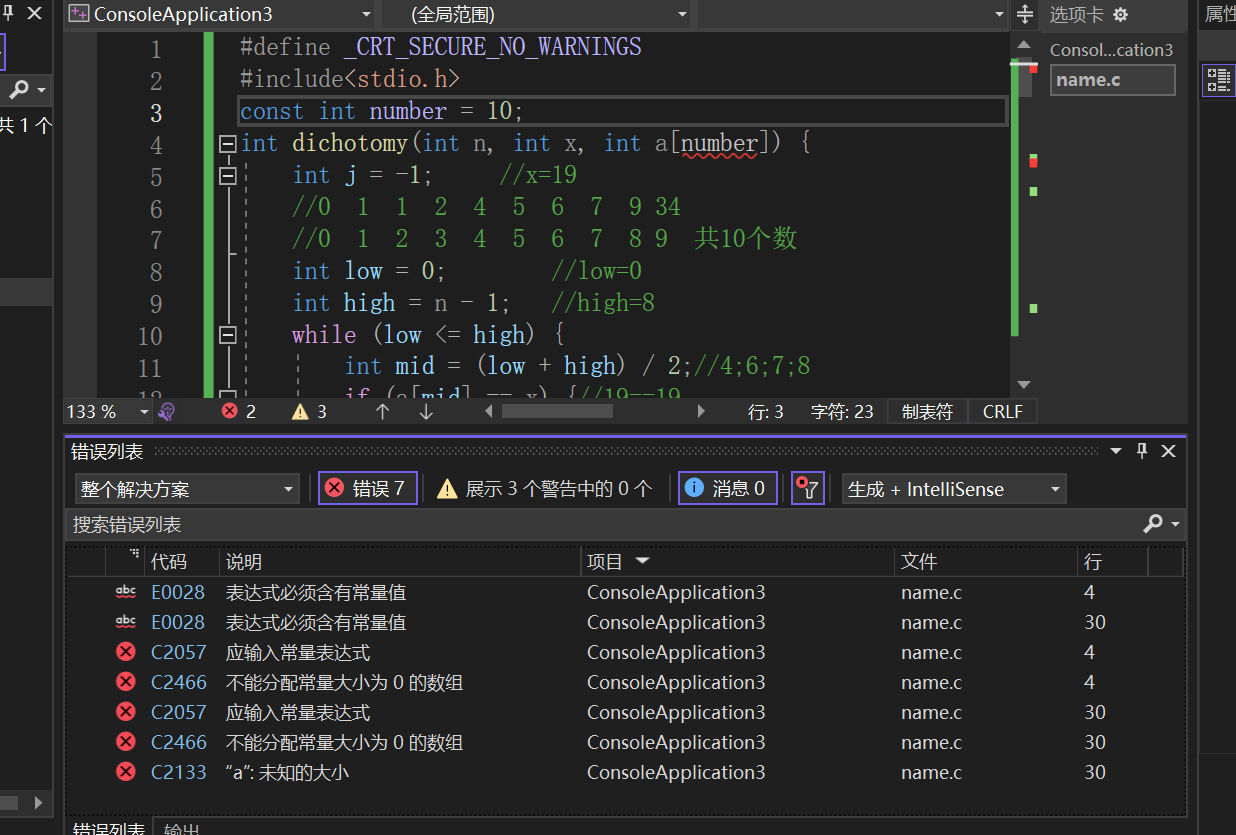The height and width of the screenshot is (835, 1236).
Task: Click the red error icon in C2133 row
Action: pyautogui.click(x=126, y=772)
